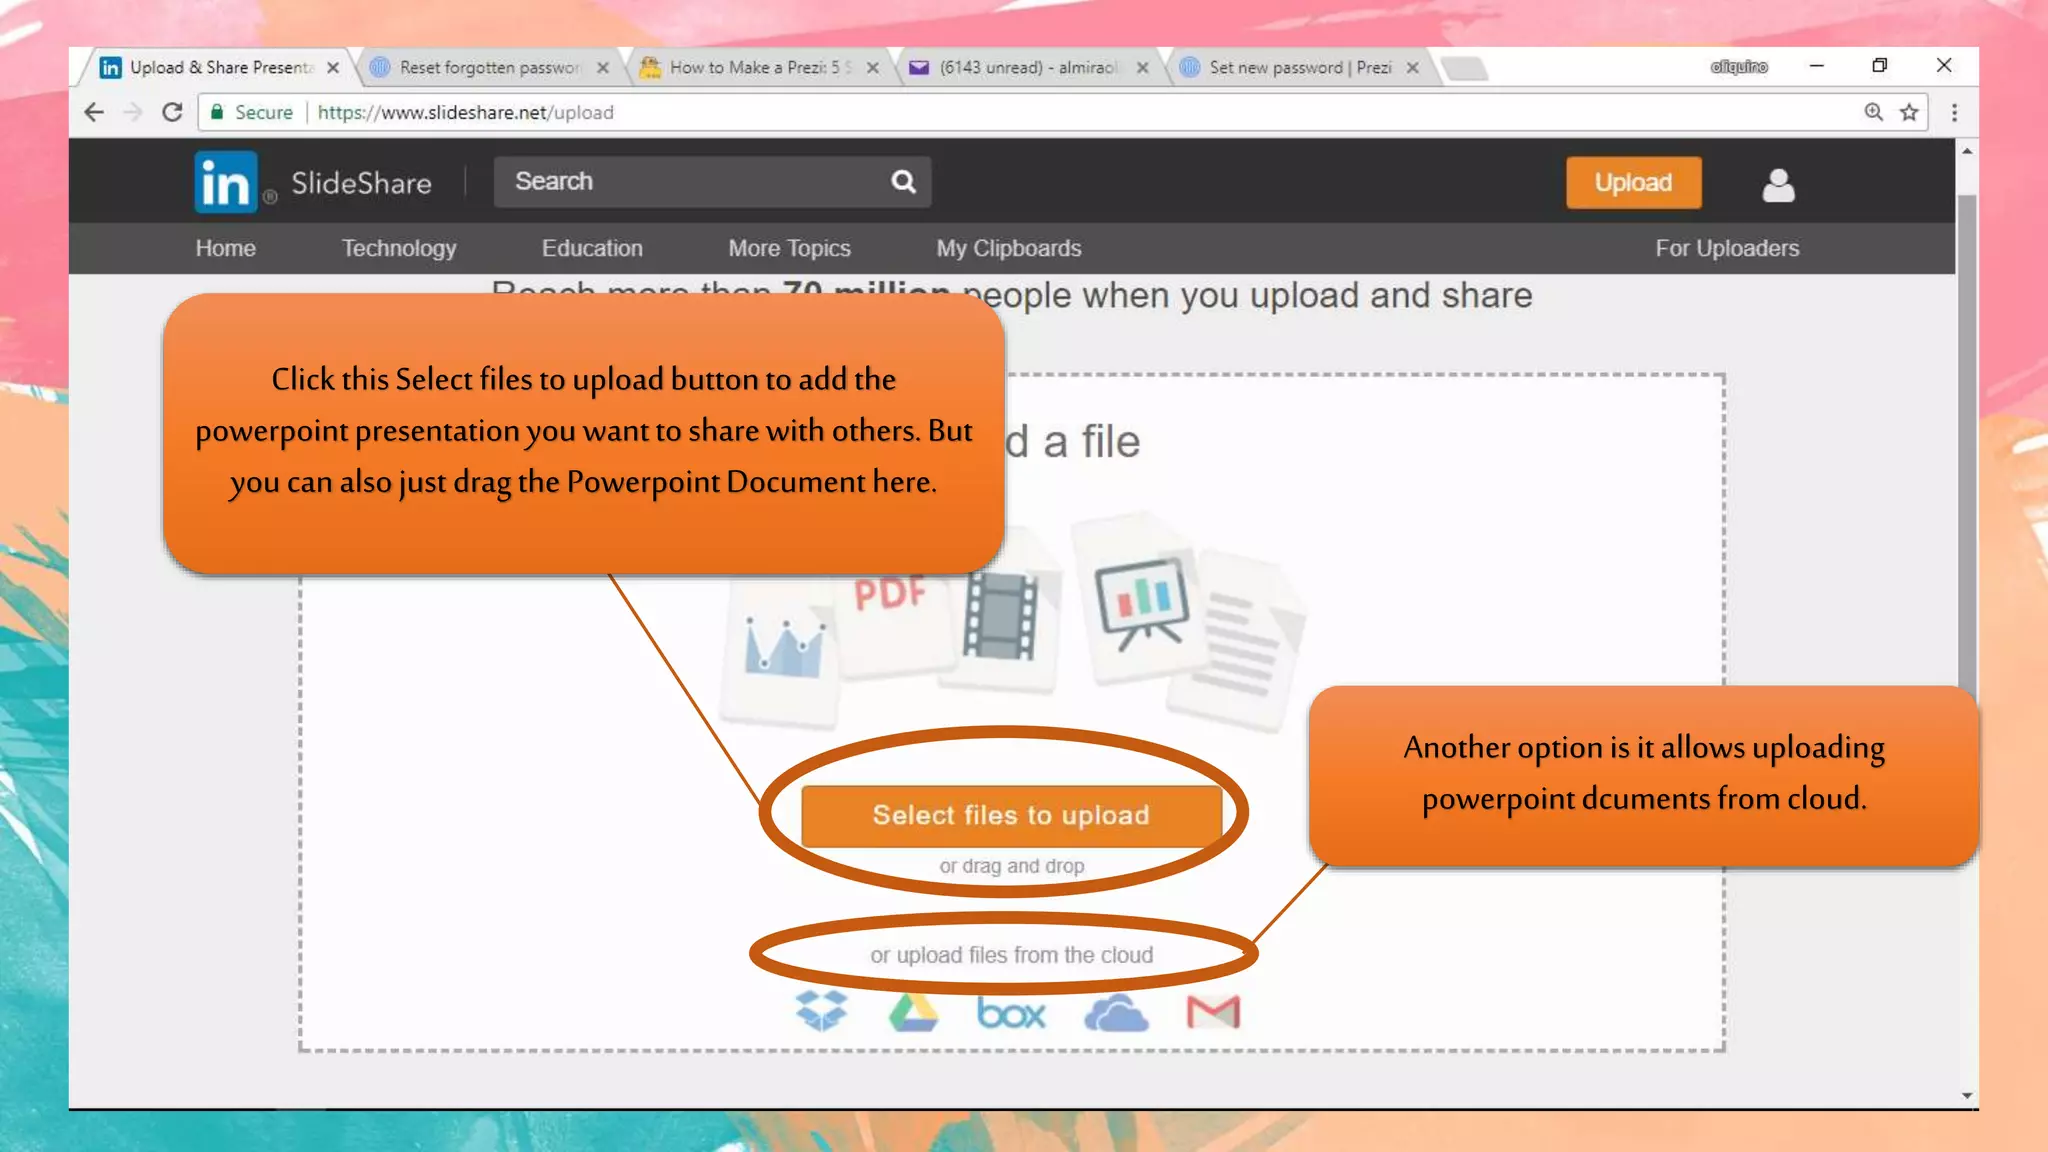
Task: Open a new browser tab
Action: click(1465, 68)
